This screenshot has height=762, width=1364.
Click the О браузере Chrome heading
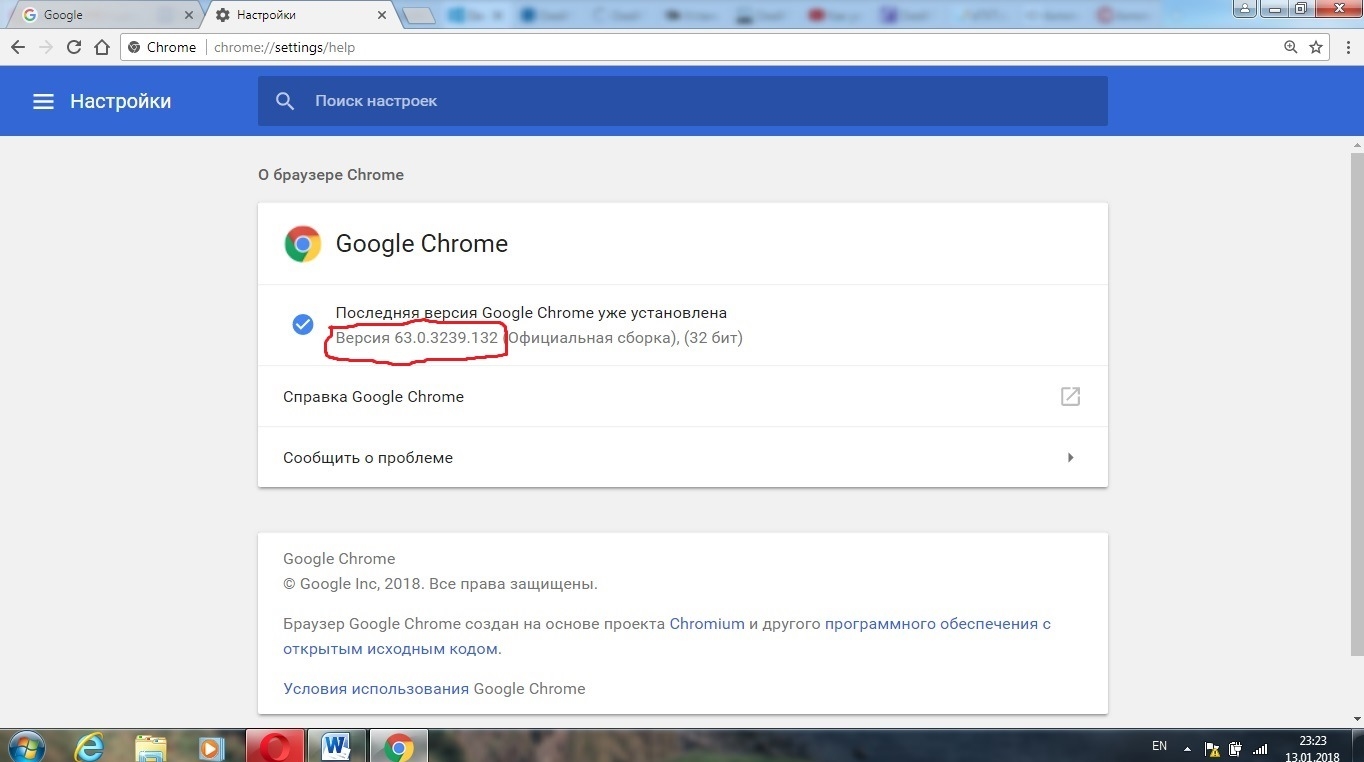(331, 174)
